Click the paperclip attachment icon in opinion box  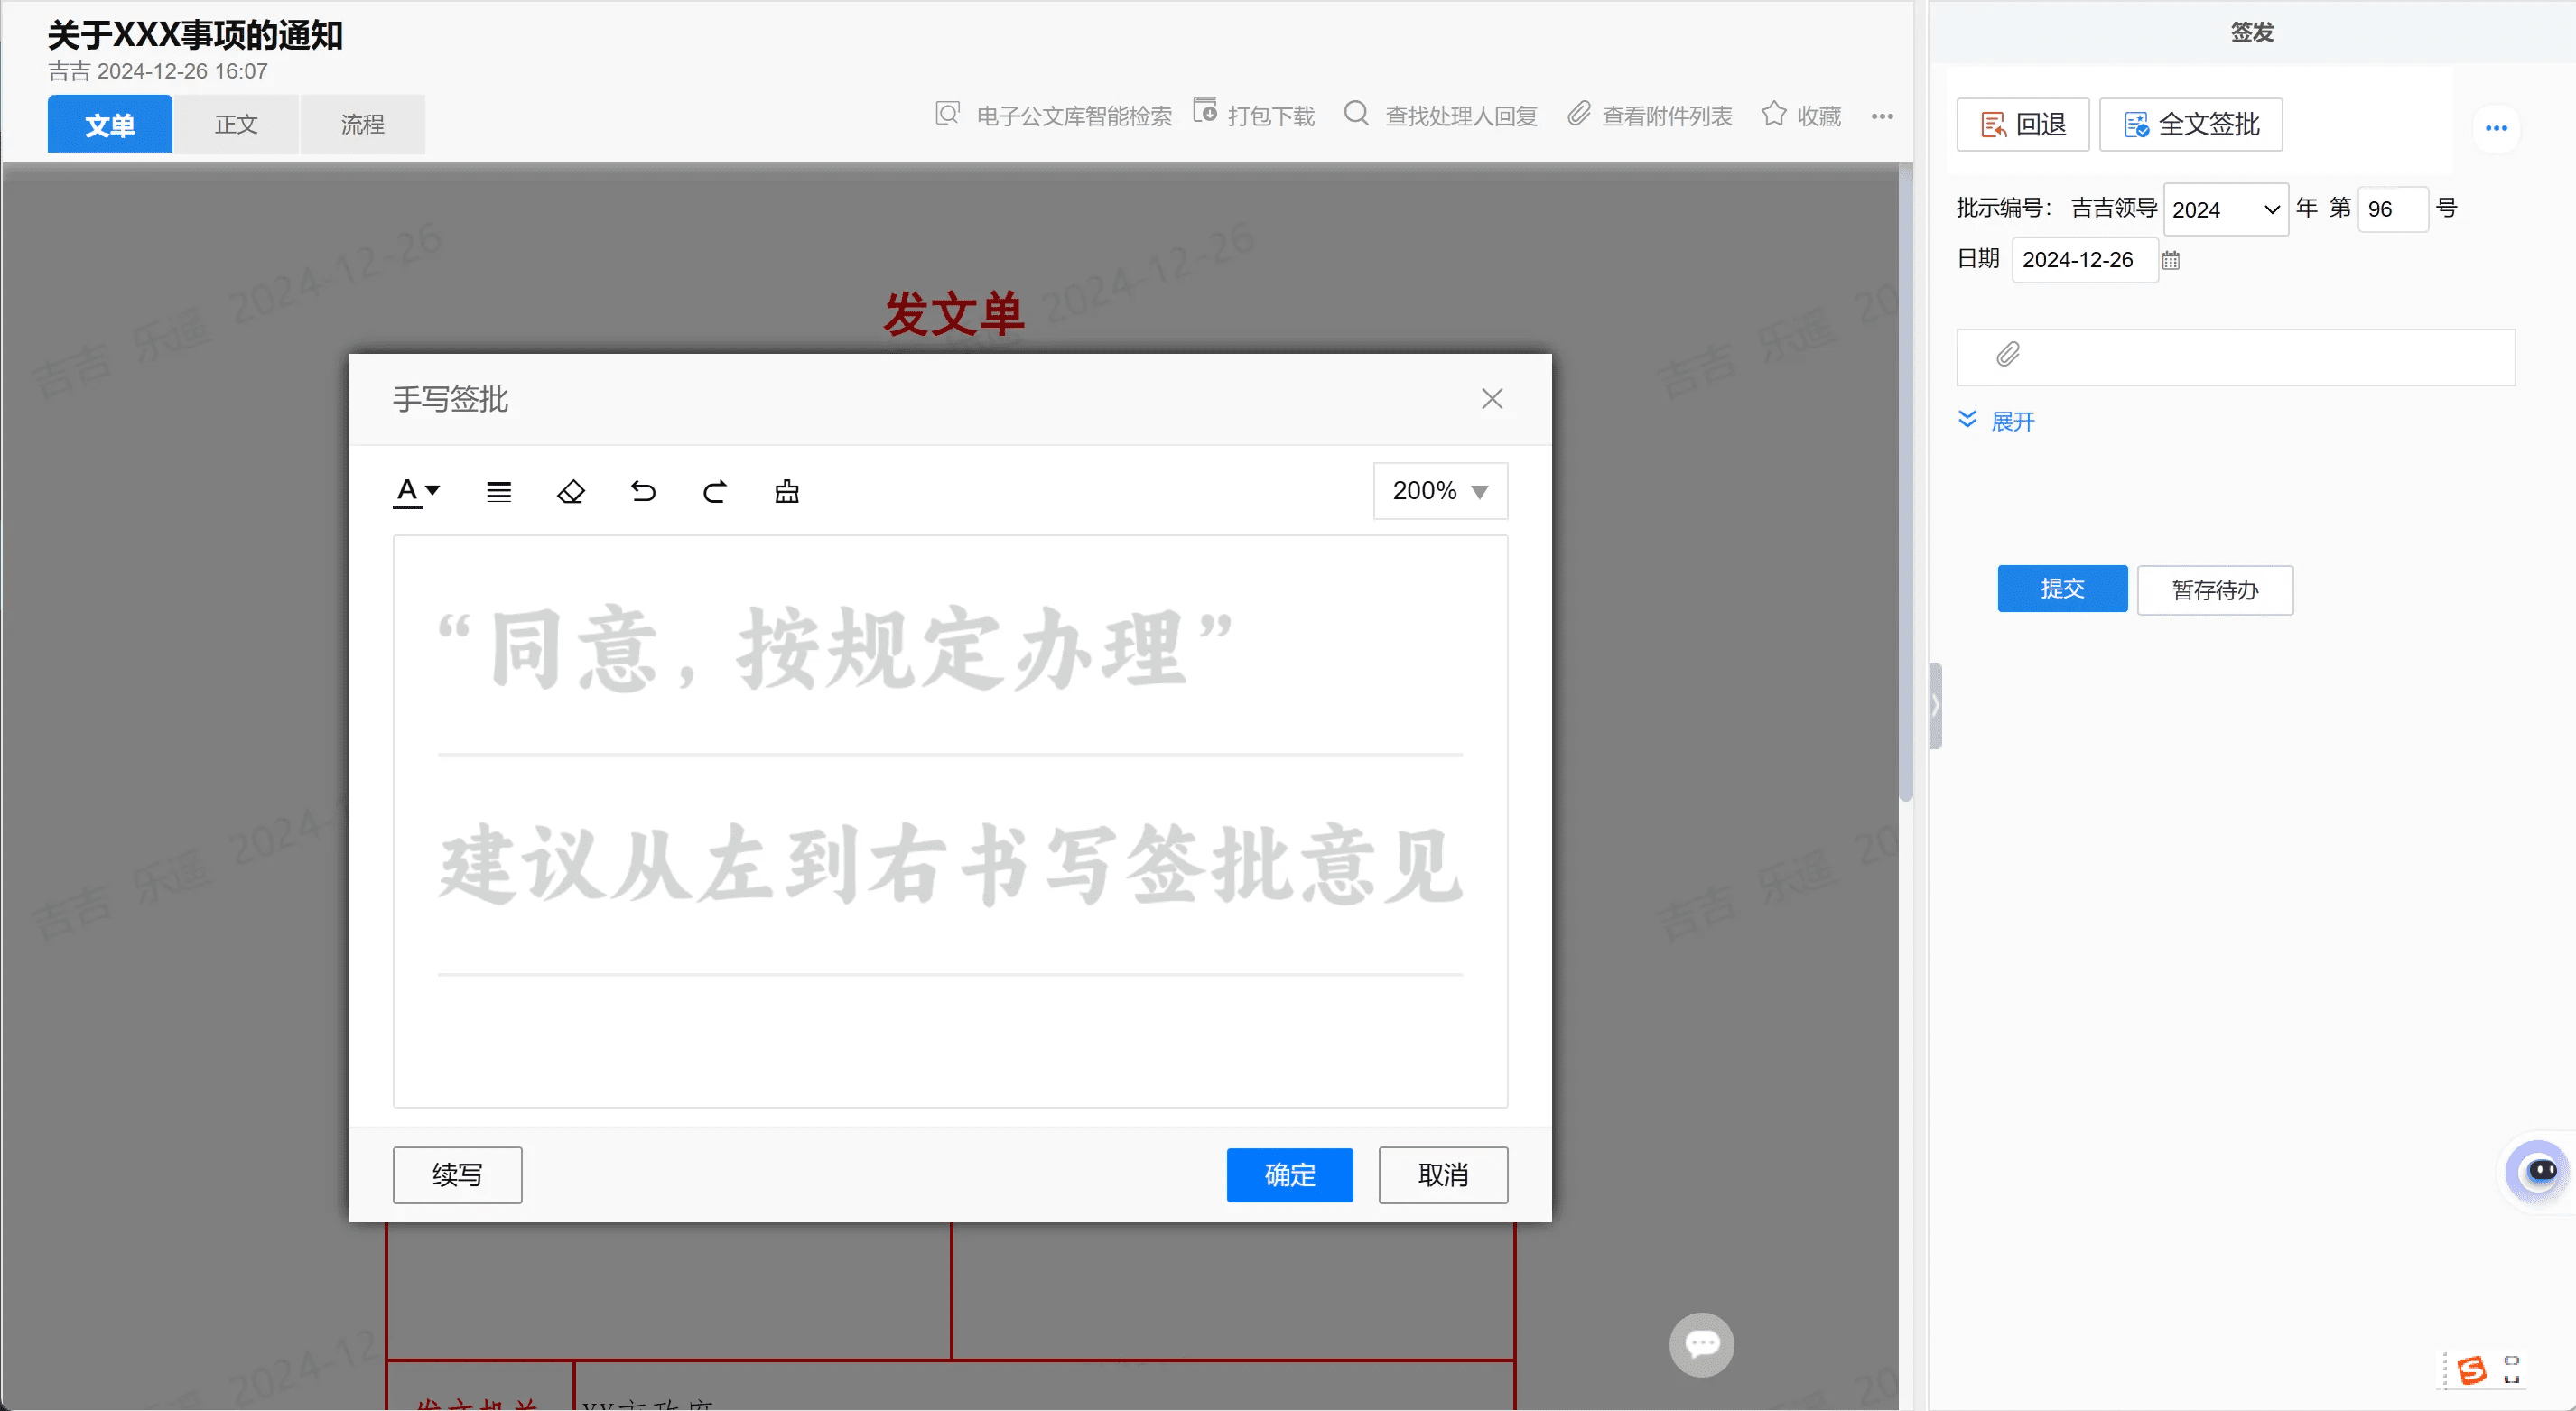[2008, 355]
